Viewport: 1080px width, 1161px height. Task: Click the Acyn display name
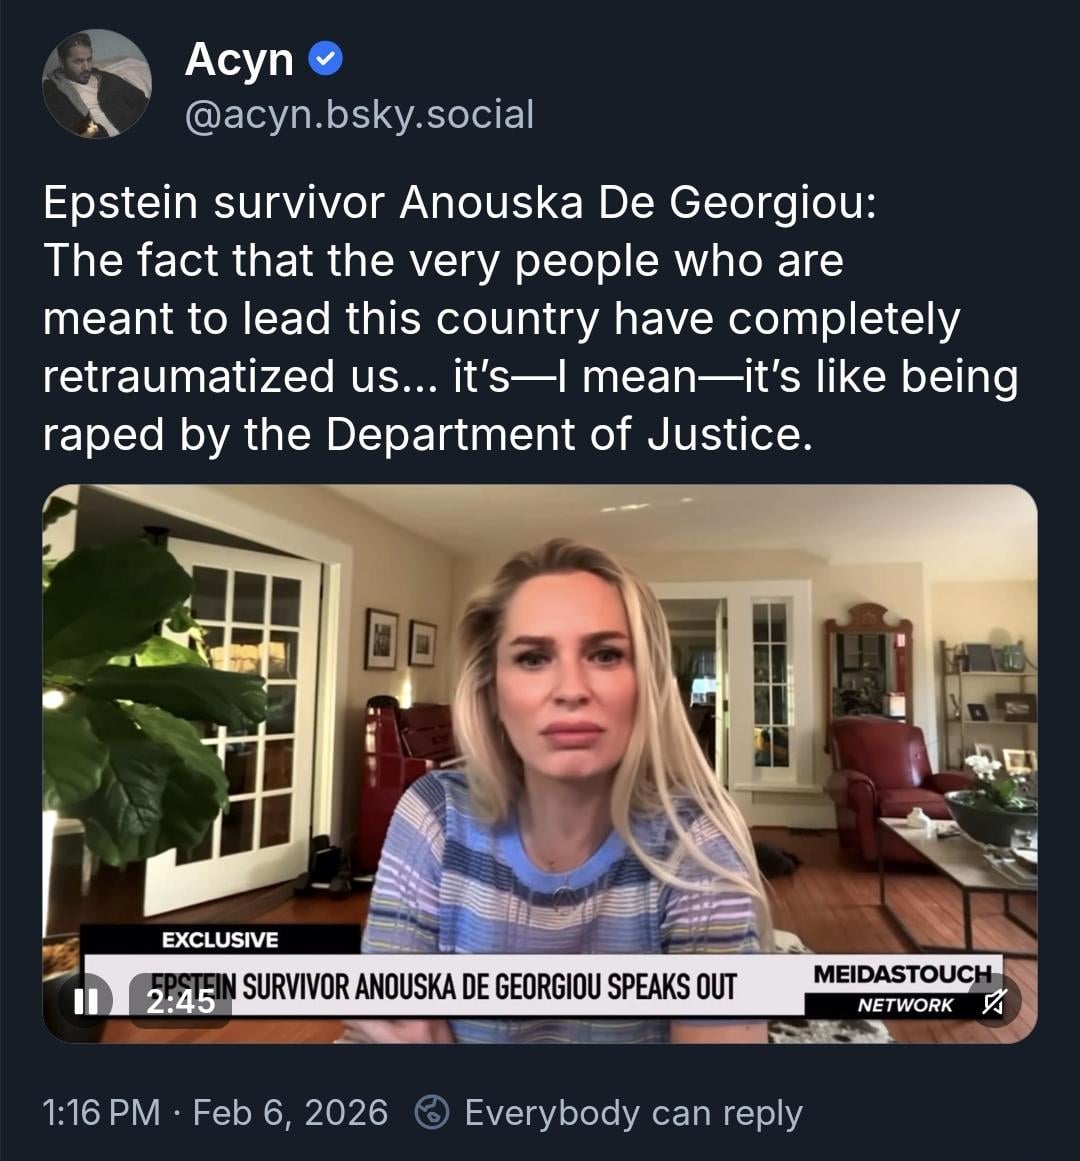tap(239, 60)
